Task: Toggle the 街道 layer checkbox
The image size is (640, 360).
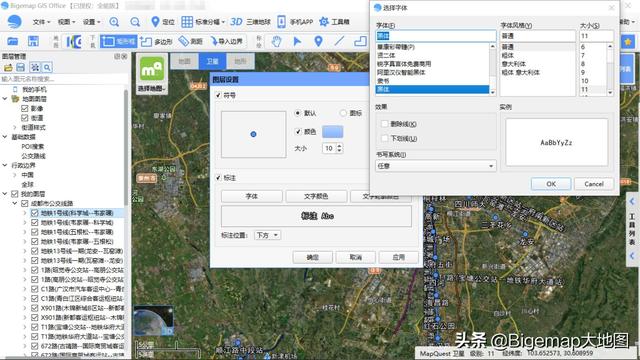Action: click(24, 118)
